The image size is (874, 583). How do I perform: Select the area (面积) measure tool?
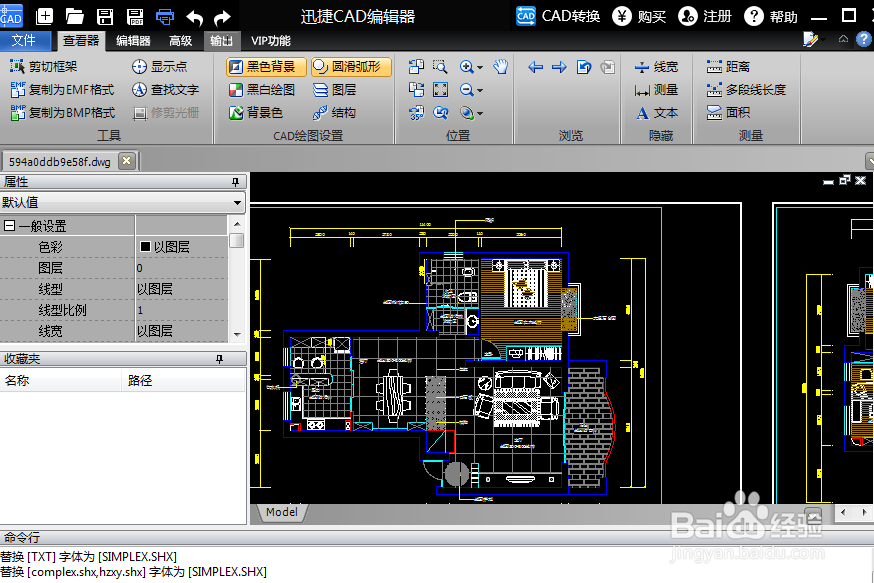point(728,113)
